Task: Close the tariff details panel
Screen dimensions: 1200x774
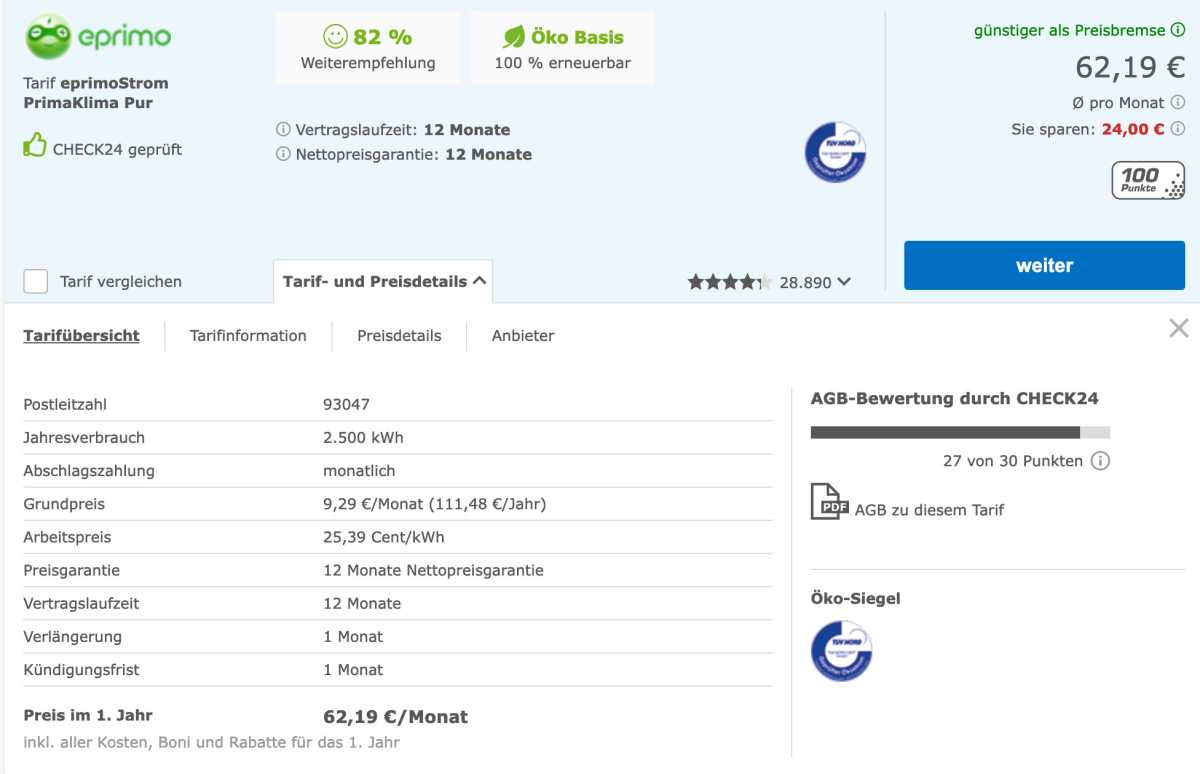Action: point(1178,328)
